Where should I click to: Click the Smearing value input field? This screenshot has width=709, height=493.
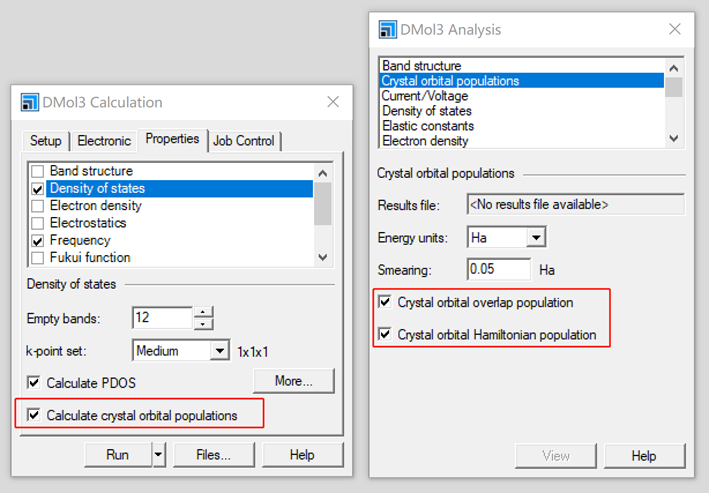point(498,270)
